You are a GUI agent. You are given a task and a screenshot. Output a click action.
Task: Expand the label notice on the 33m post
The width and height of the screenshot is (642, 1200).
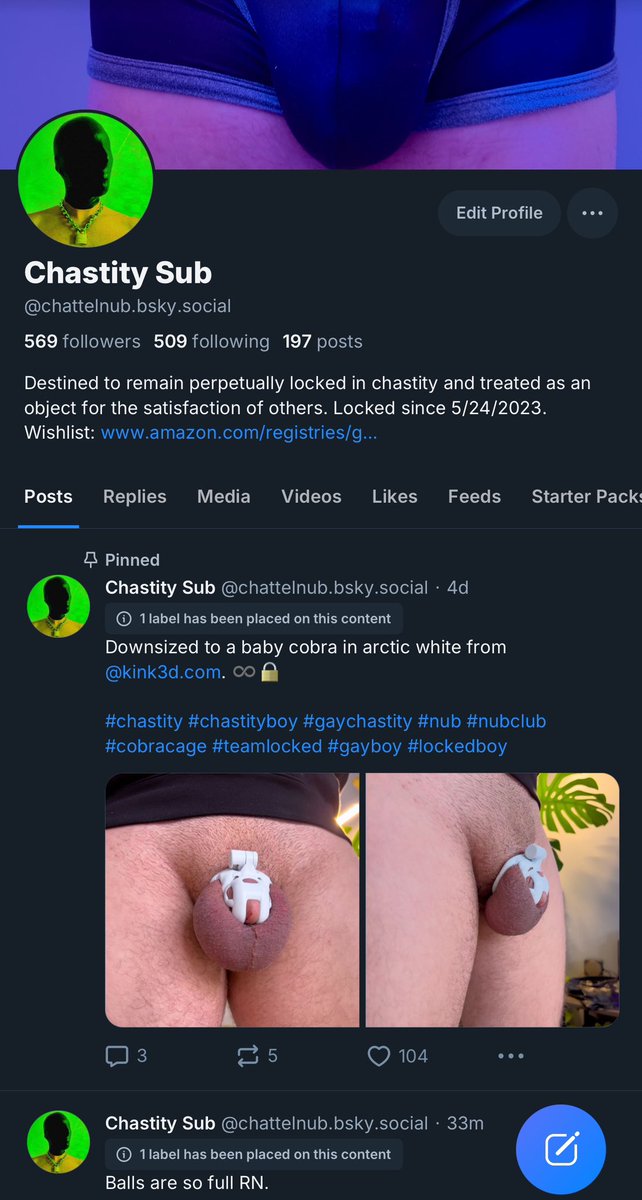tap(254, 1154)
